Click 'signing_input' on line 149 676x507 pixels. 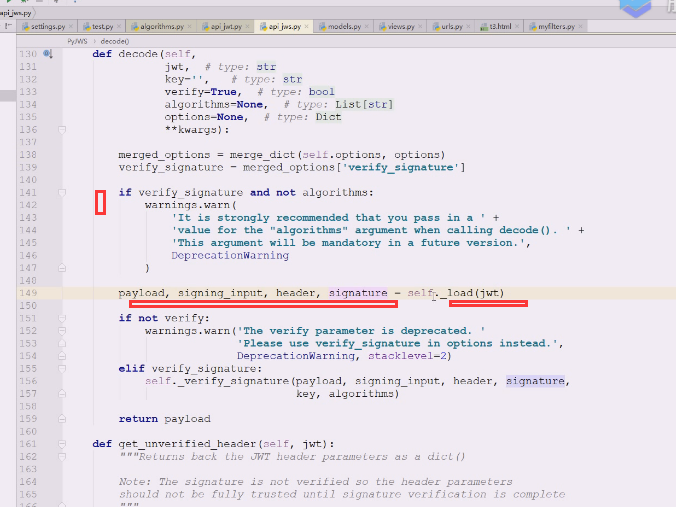point(220,293)
